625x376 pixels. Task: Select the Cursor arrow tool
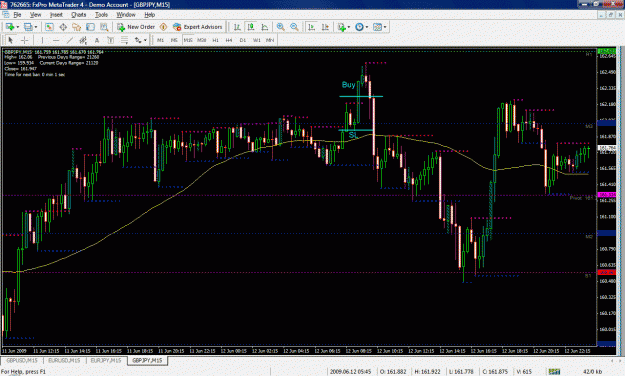tap(11, 40)
